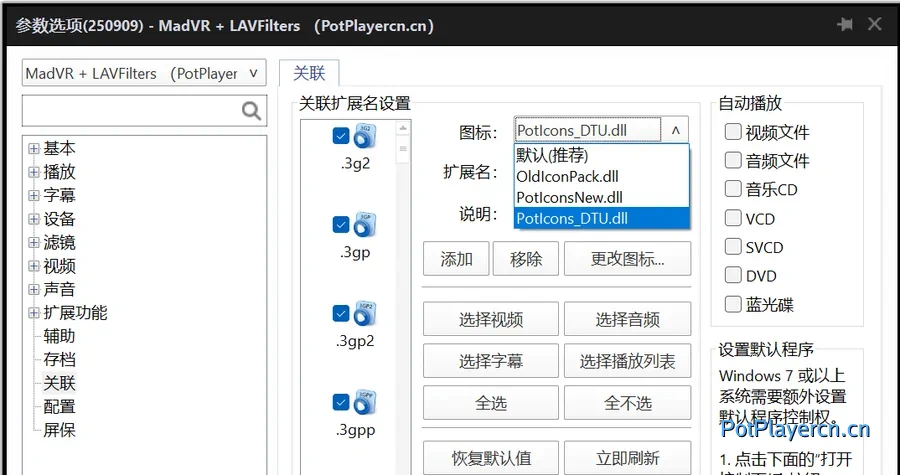Expand the 基本 tree node
900x475 pixels.
[34, 149]
